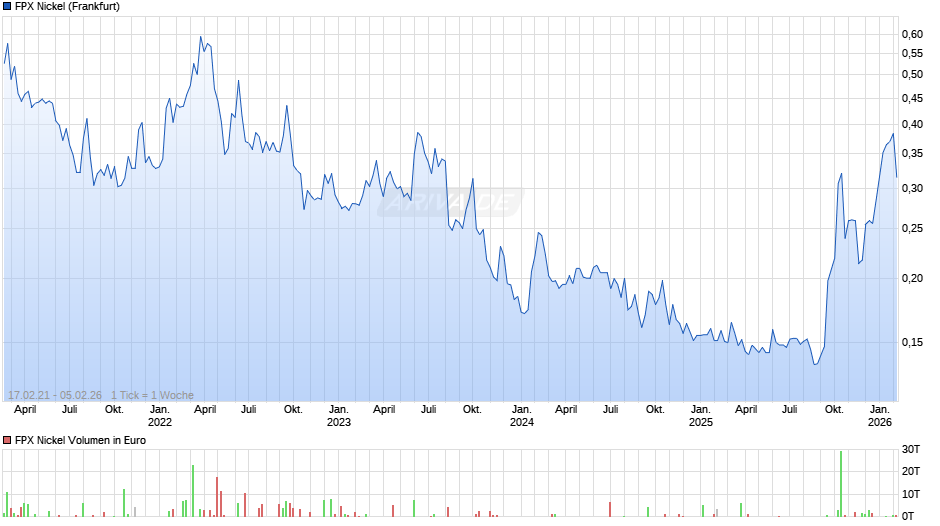Click the 0,20 price axis label
This screenshot has height=526, width=940.
click(912, 278)
